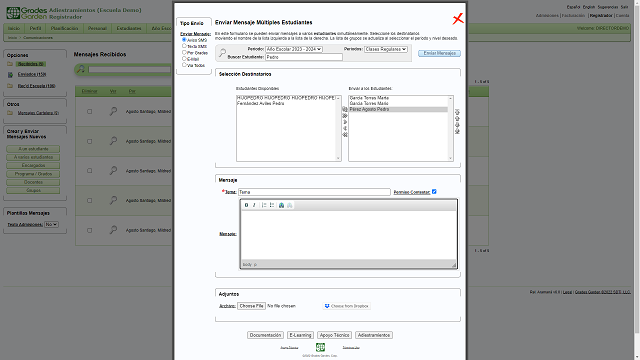Open Personal menu on background page

(x=97, y=29)
